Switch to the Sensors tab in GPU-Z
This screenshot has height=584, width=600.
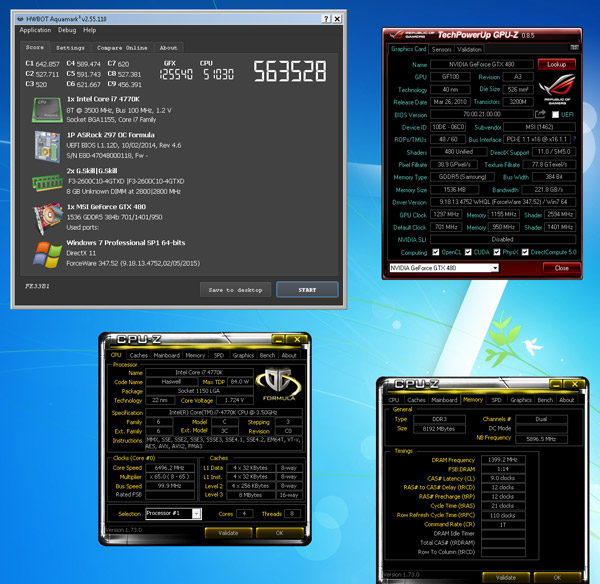442,49
